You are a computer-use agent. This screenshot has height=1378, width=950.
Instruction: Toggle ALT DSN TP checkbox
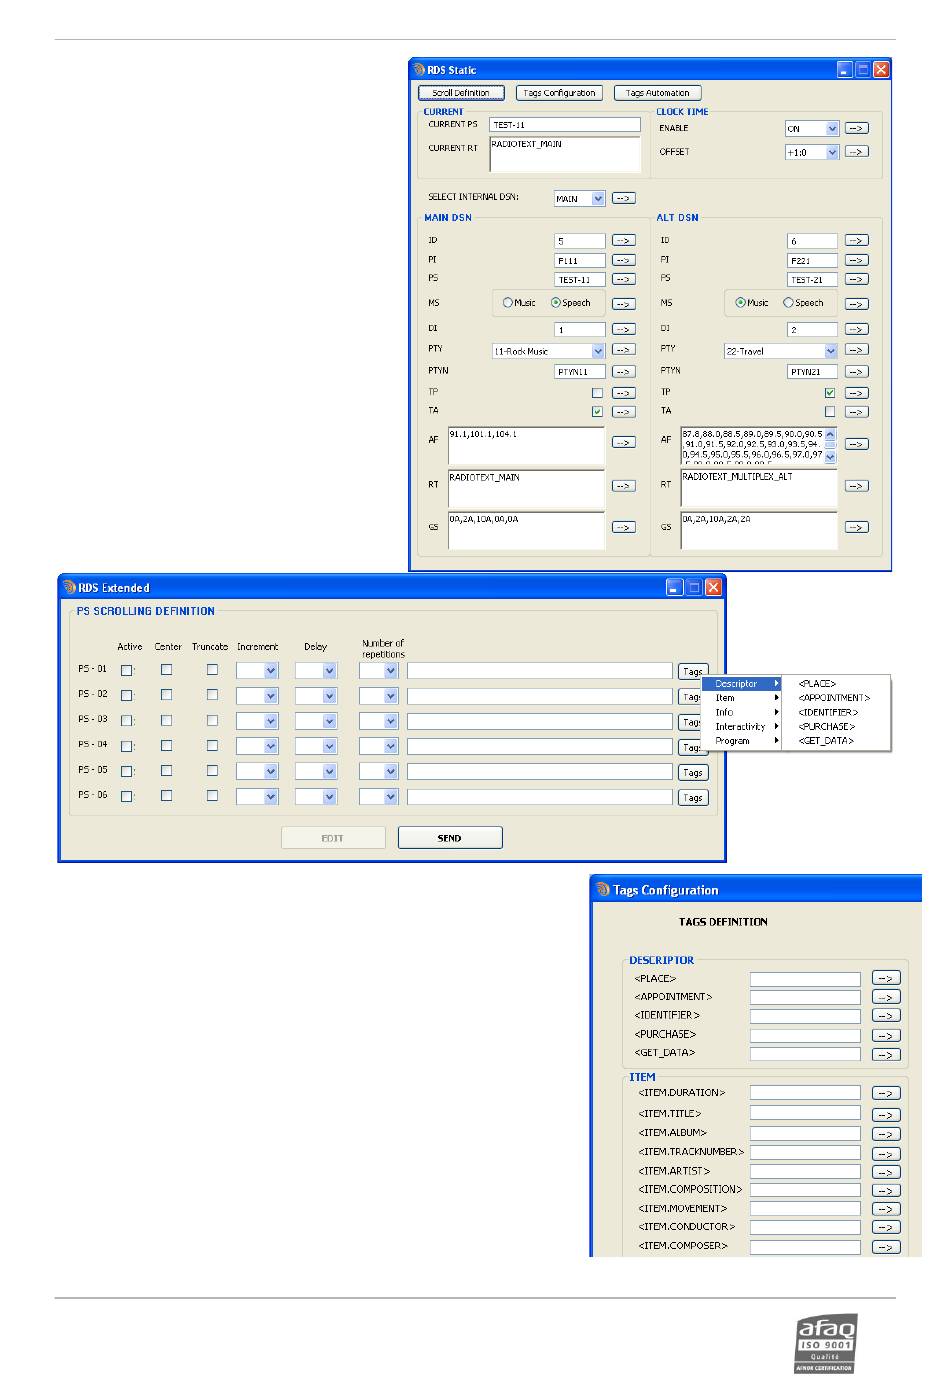pos(829,393)
